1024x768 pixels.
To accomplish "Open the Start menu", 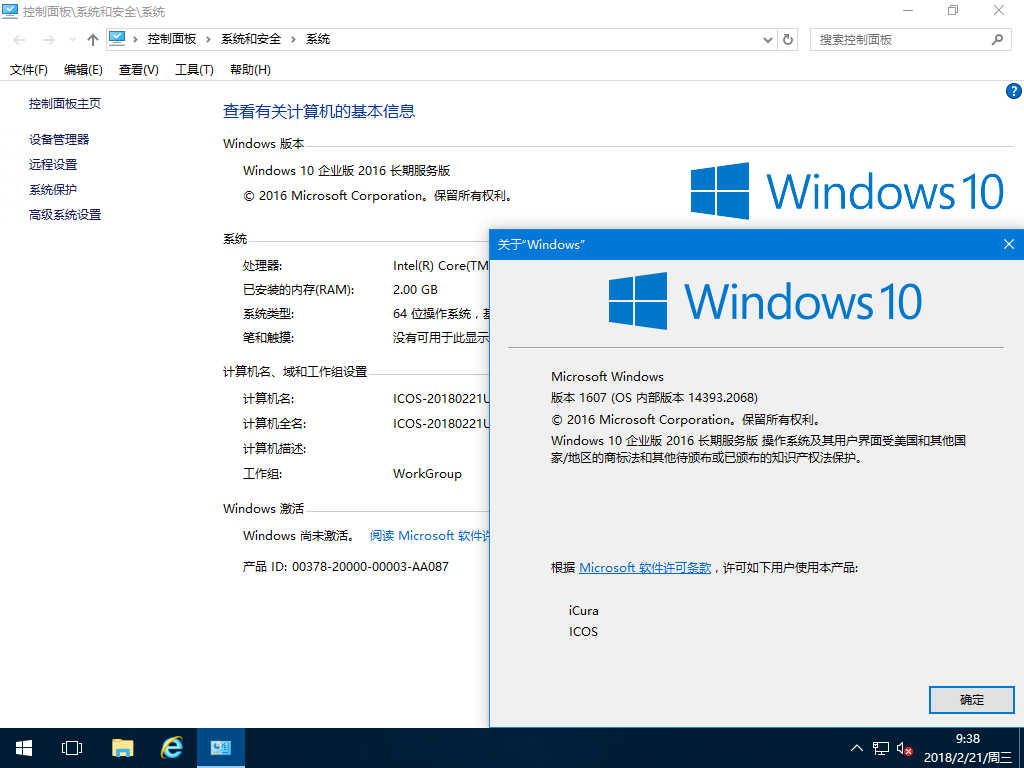I will tap(22, 747).
